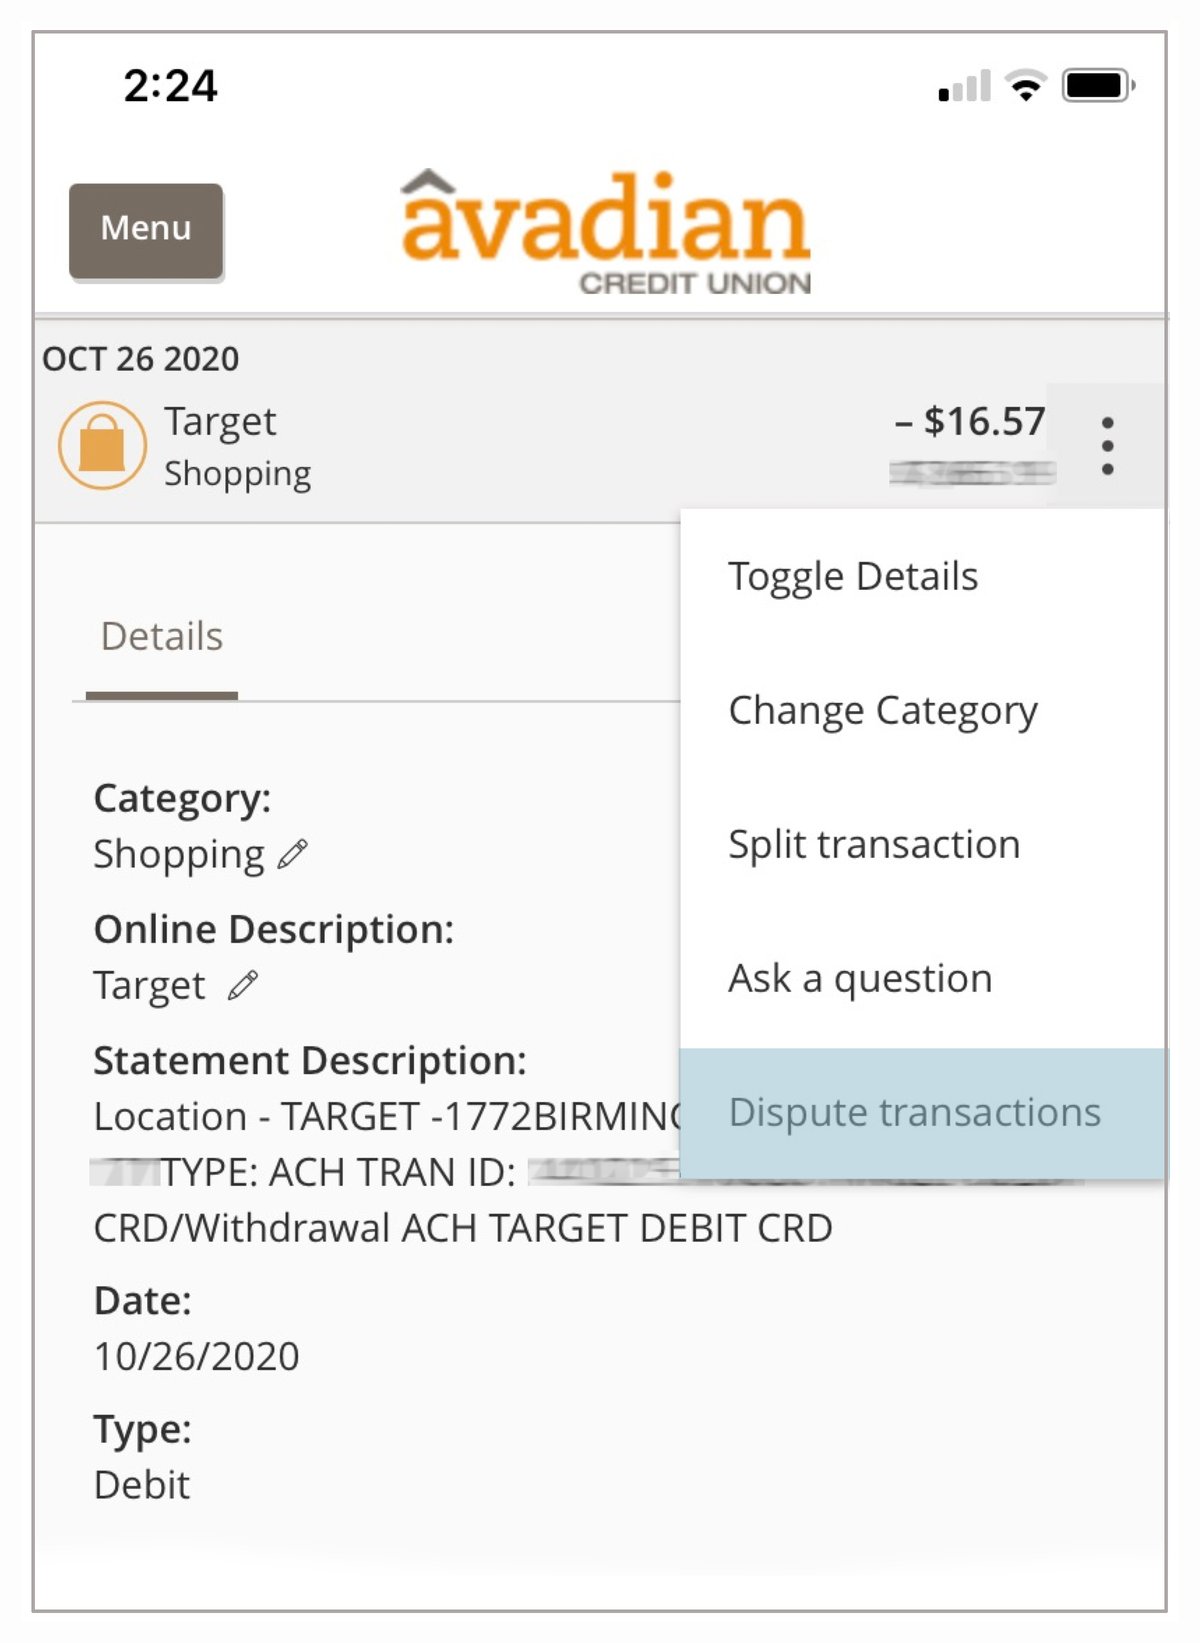Click the pencil icon to edit Shopping category
Viewport: 1200px width, 1643px height.
click(291, 854)
